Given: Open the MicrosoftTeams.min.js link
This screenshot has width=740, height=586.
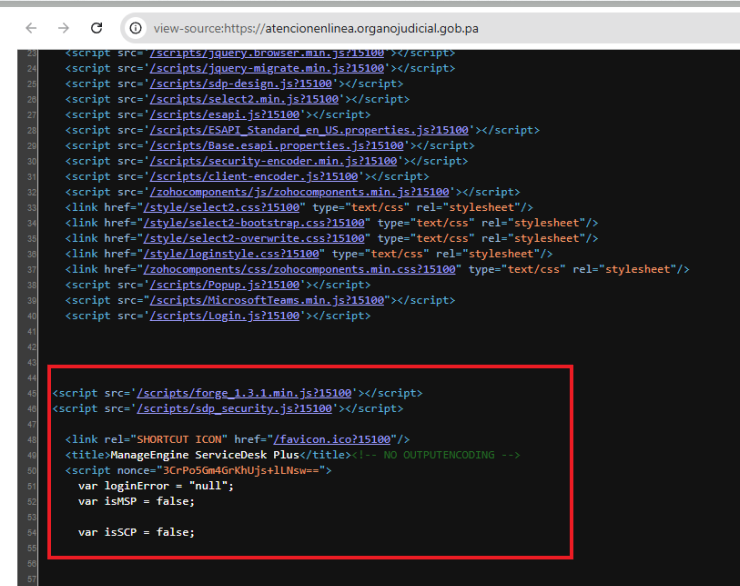Looking at the screenshot, I should coord(267,301).
